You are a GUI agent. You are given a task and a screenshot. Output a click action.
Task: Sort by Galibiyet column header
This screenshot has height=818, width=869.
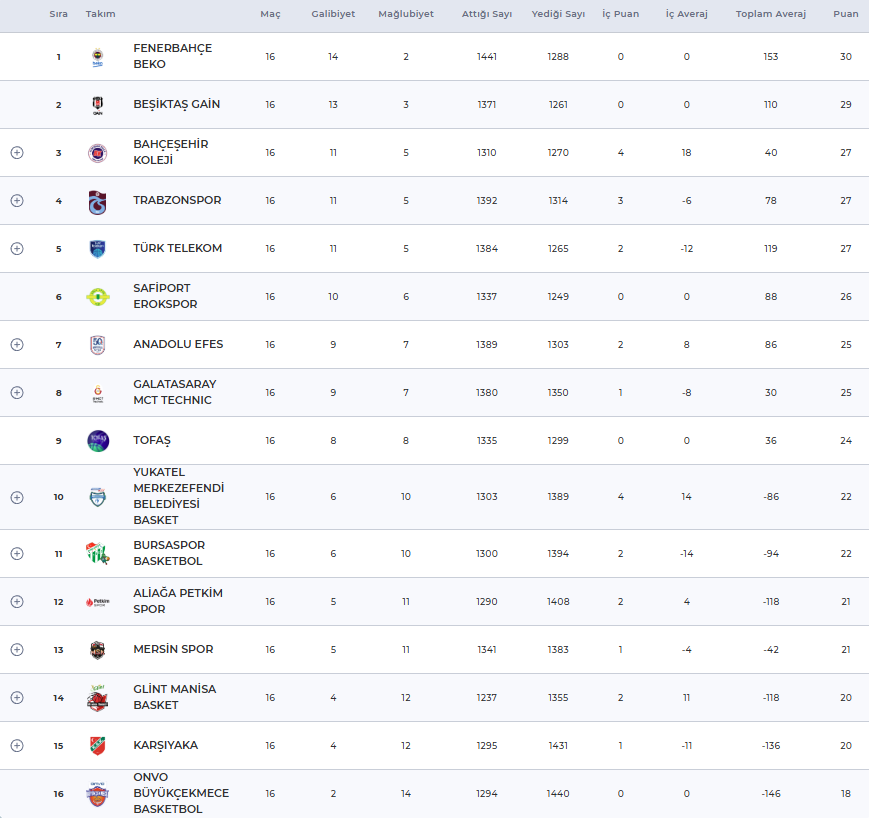(333, 15)
